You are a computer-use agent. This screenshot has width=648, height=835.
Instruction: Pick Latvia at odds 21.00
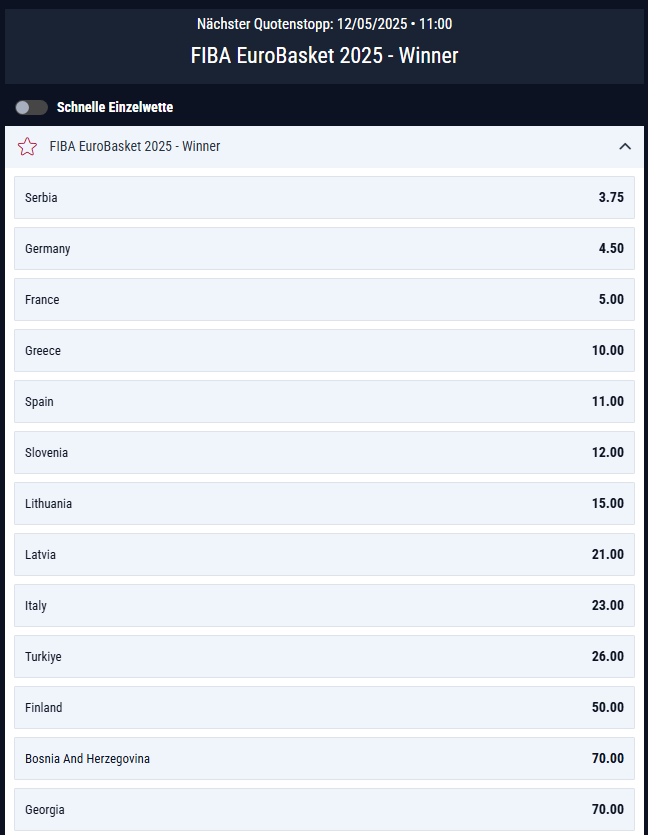pyautogui.click(x=324, y=554)
